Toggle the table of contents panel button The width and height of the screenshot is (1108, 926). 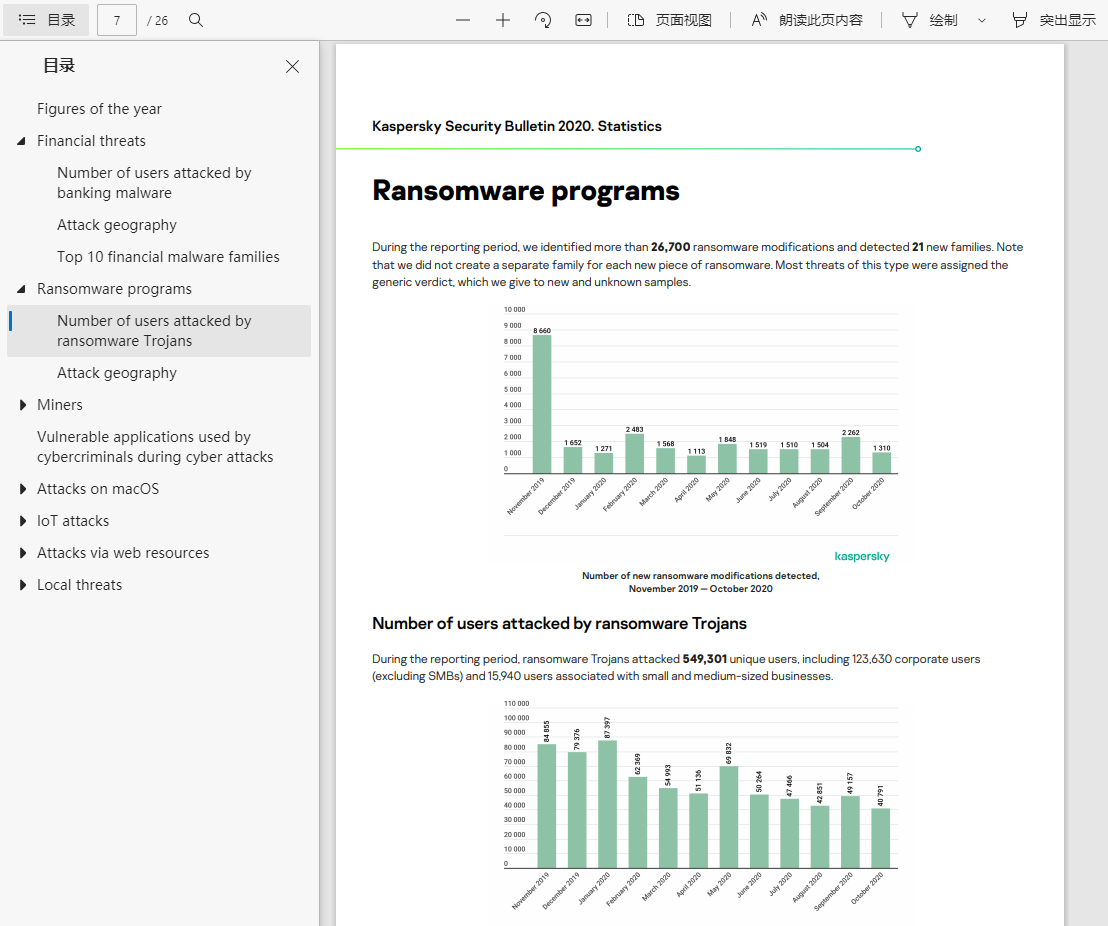click(46, 20)
